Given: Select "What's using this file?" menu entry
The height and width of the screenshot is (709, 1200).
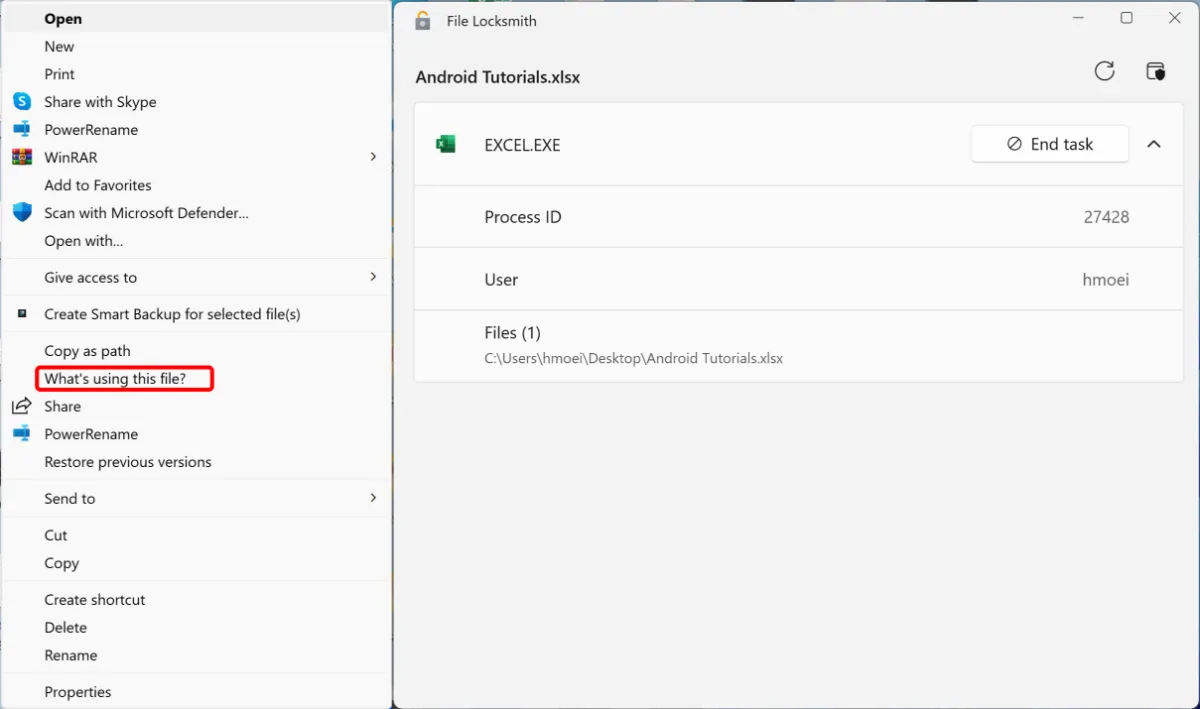Looking at the screenshot, I should click(x=115, y=379).
